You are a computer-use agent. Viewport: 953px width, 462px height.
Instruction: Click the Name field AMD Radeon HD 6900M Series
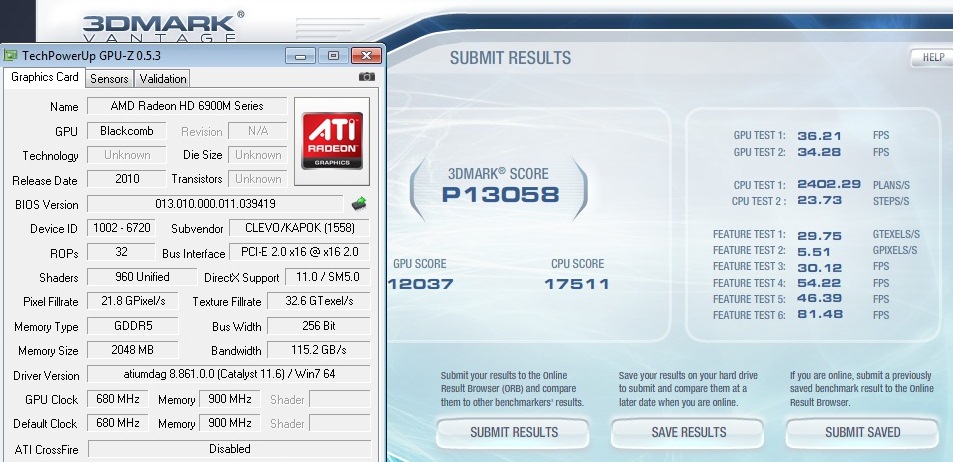click(x=187, y=106)
